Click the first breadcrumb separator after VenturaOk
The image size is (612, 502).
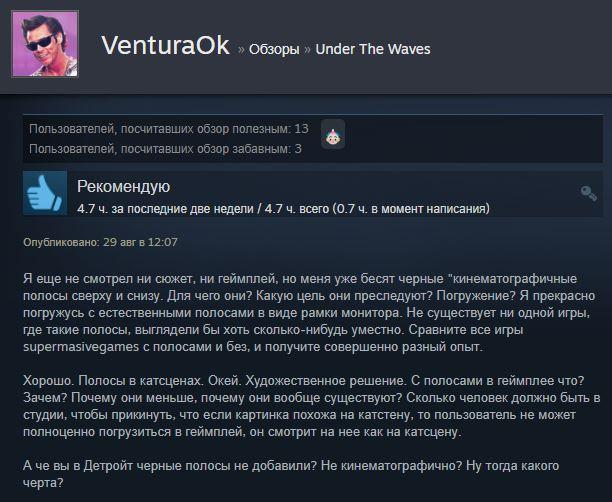tap(241, 50)
